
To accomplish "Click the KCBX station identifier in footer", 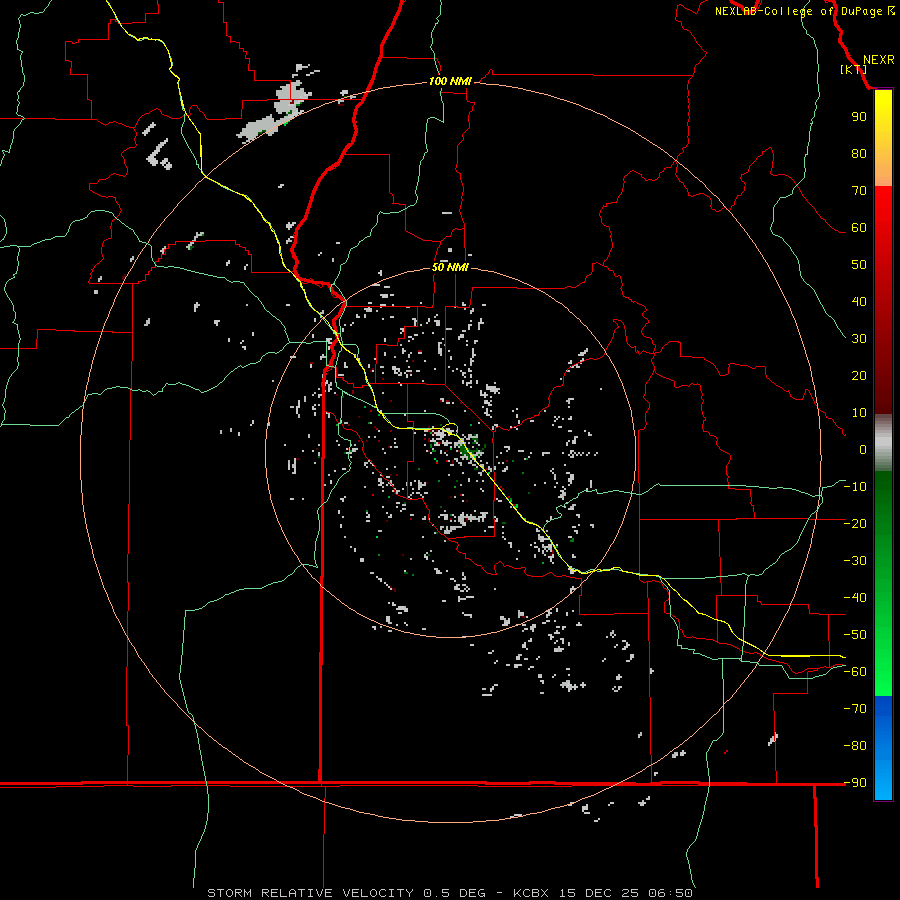I will (530, 893).
